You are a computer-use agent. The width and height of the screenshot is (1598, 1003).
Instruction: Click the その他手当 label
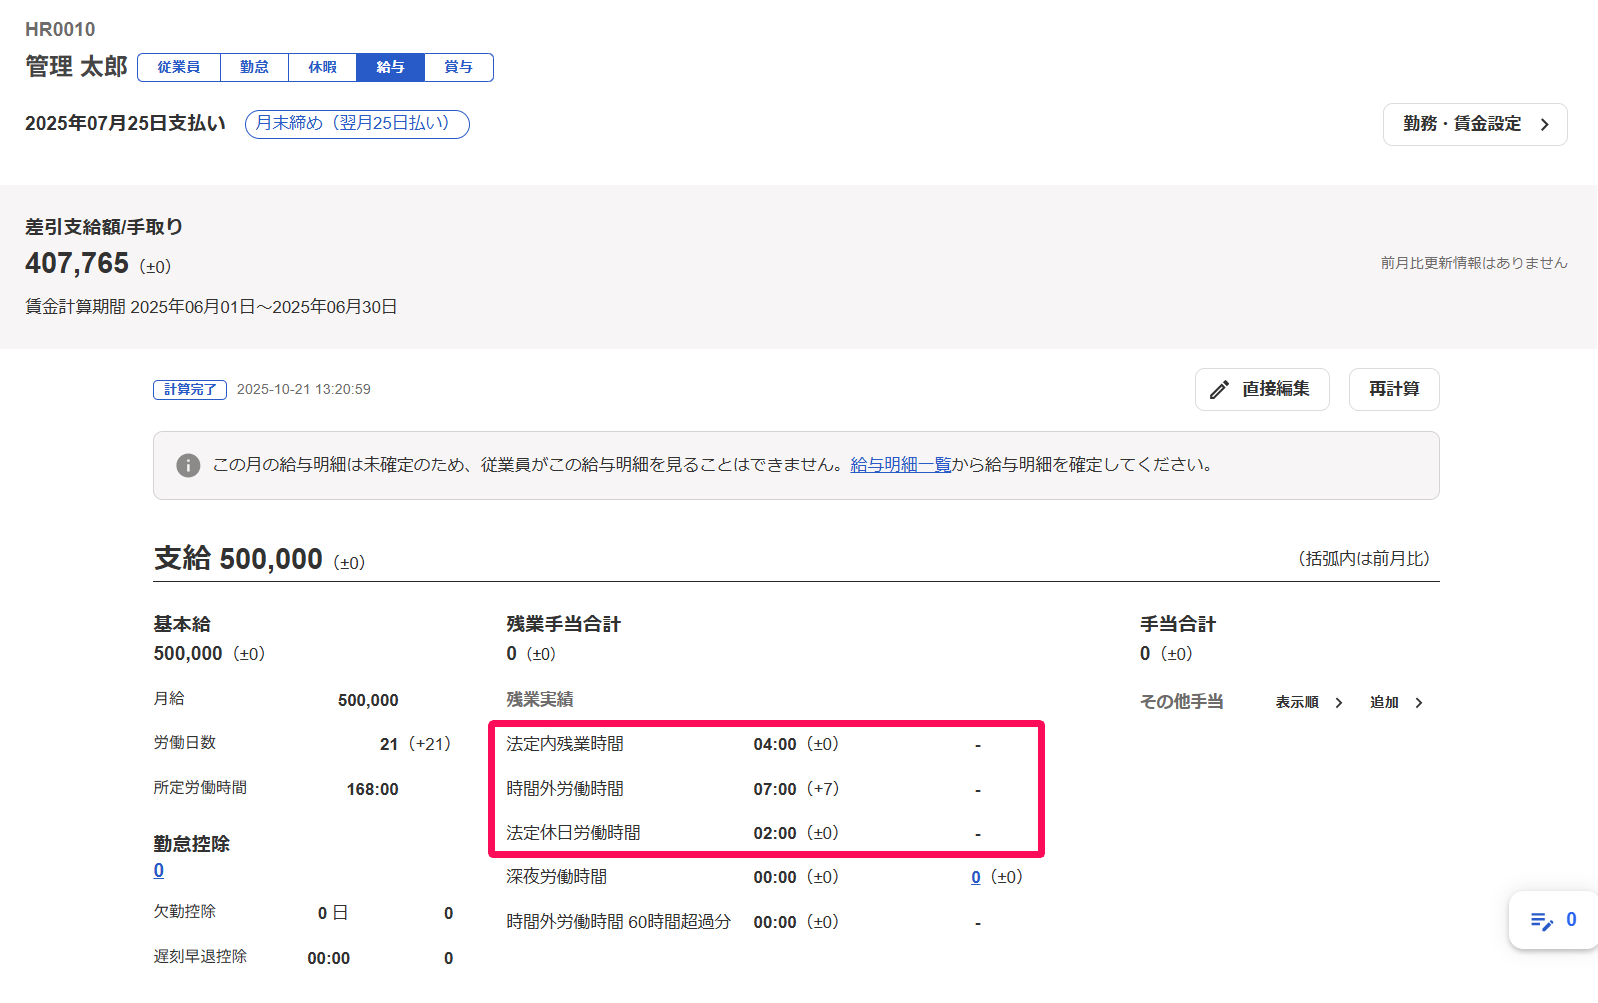pyautogui.click(x=1182, y=702)
